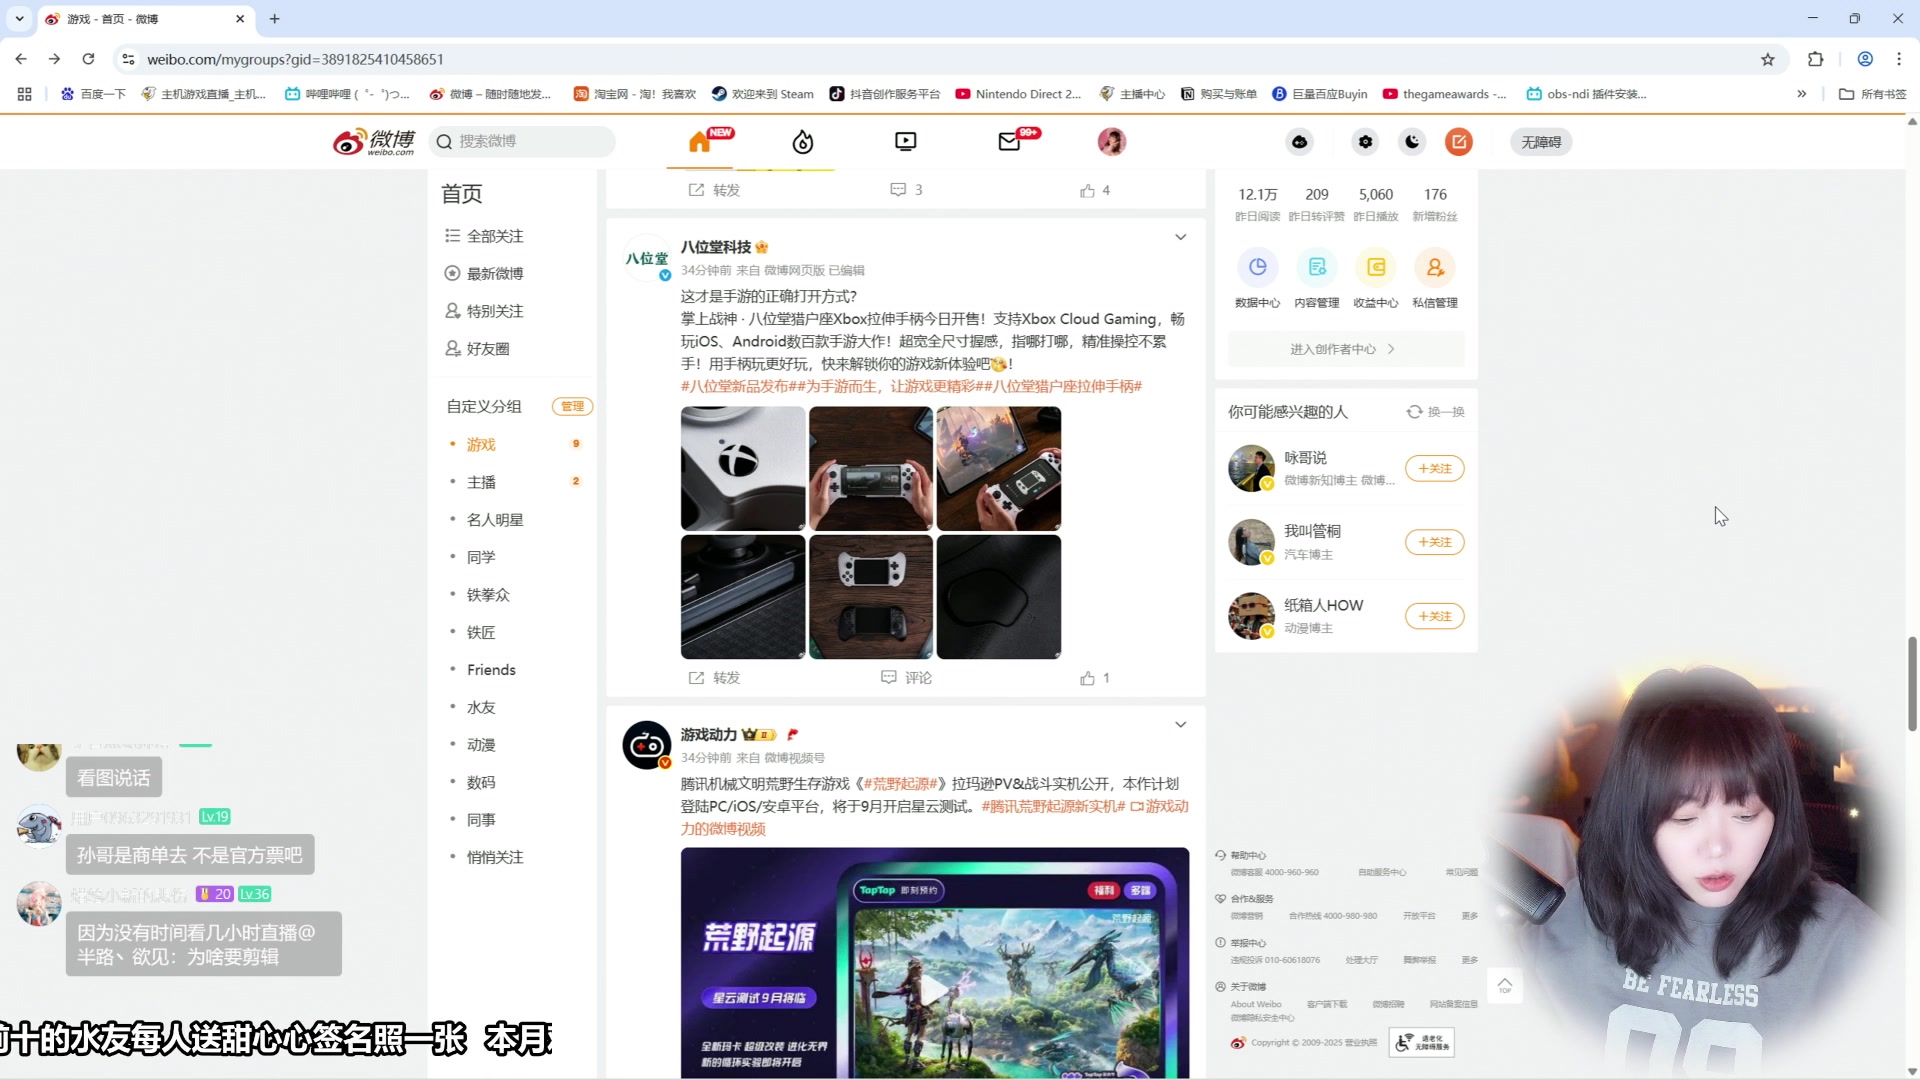The width and height of the screenshot is (1920, 1080).
Task: Open 私信管理 message management icon
Action: pos(1435,267)
